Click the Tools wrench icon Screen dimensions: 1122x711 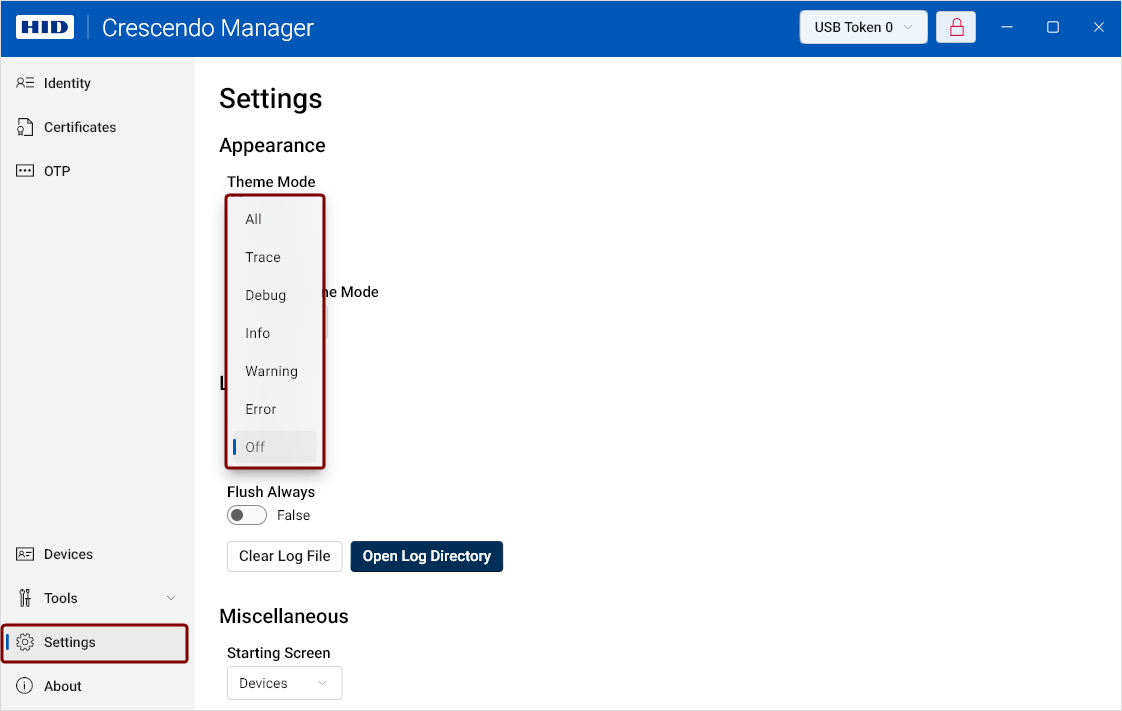pos(25,598)
